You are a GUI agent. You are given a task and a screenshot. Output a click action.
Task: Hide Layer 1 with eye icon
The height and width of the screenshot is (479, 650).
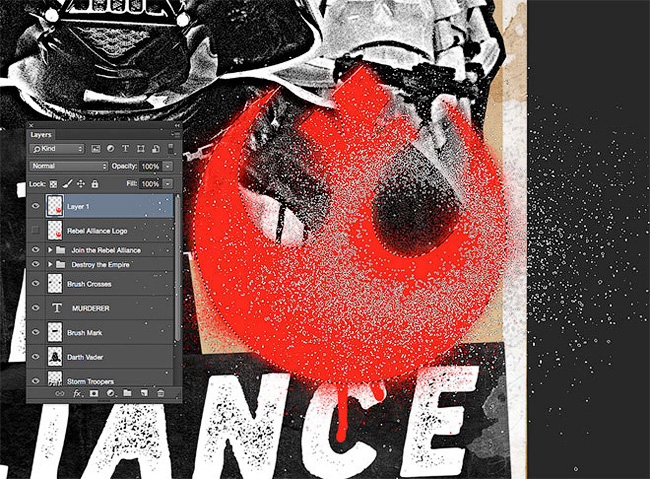(36, 206)
